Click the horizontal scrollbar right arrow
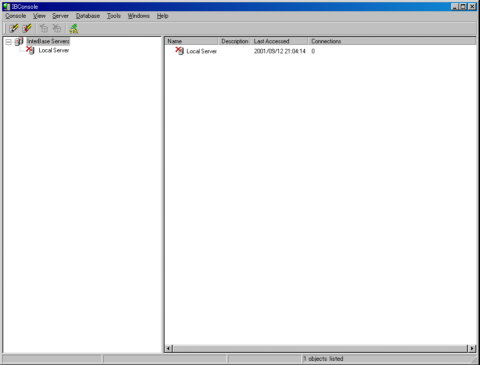Viewport: 480px width, 365px height. [x=472, y=348]
